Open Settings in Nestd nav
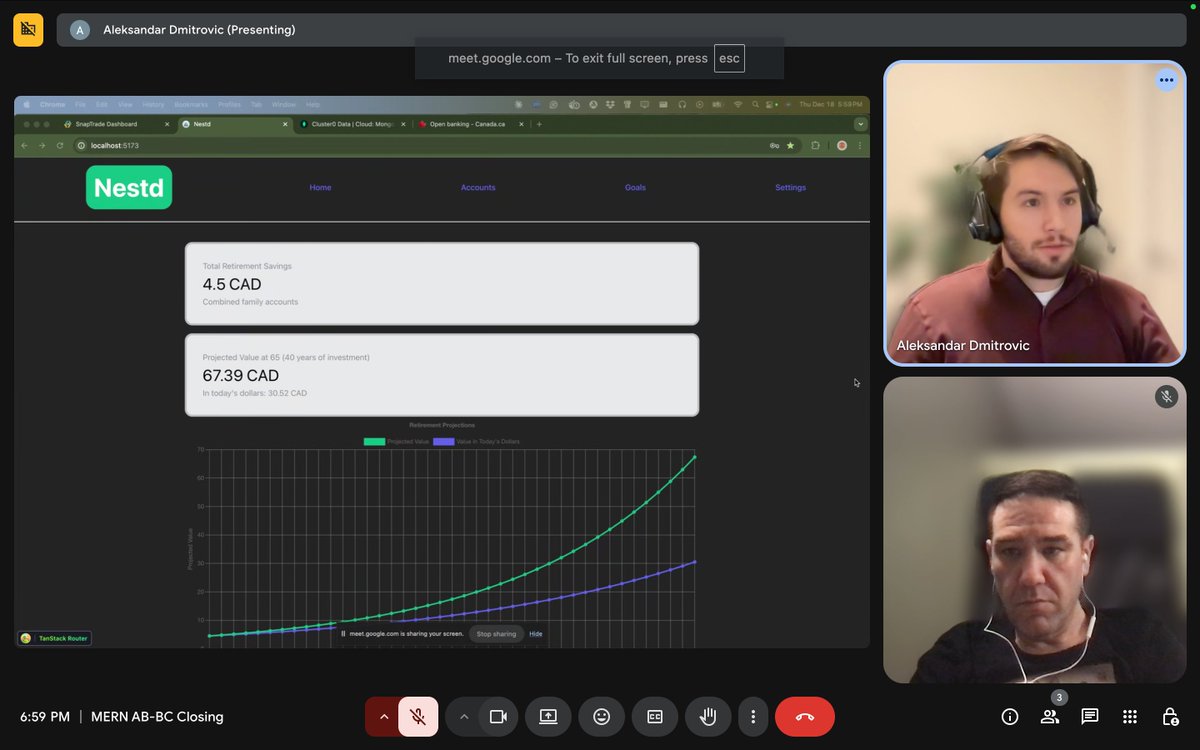 [790, 188]
